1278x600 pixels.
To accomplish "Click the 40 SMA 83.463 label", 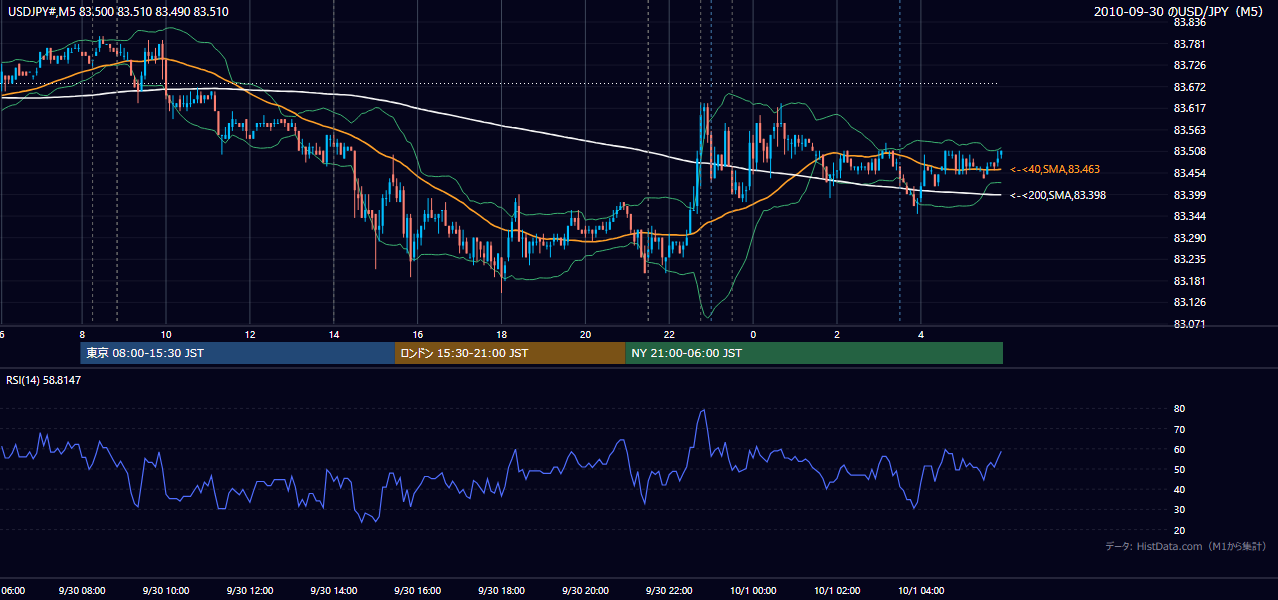I will coord(1054,170).
